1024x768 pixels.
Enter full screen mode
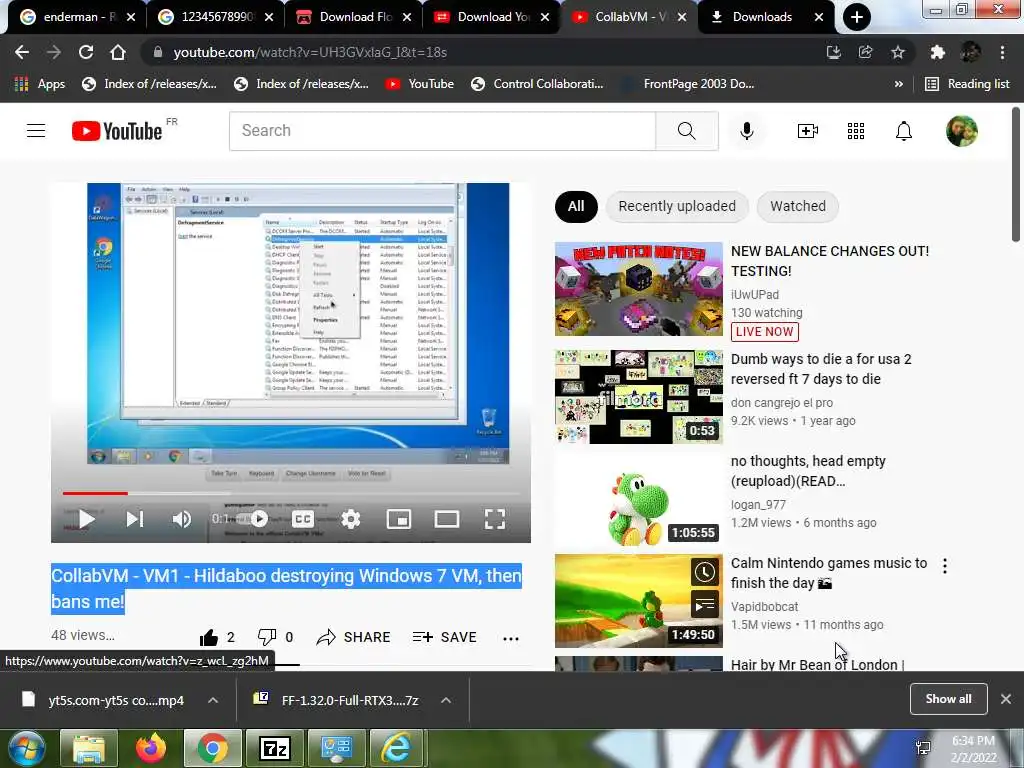[495, 519]
